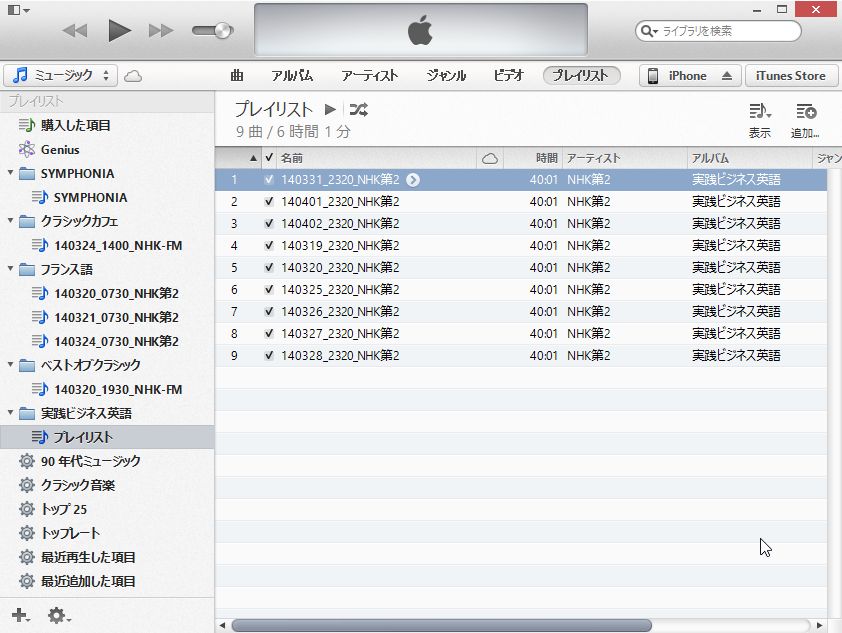This screenshot has width=842, height=633.
Task: Select the 140320_1930_NHK-FM playlist
Action: (x=107, y=389)
